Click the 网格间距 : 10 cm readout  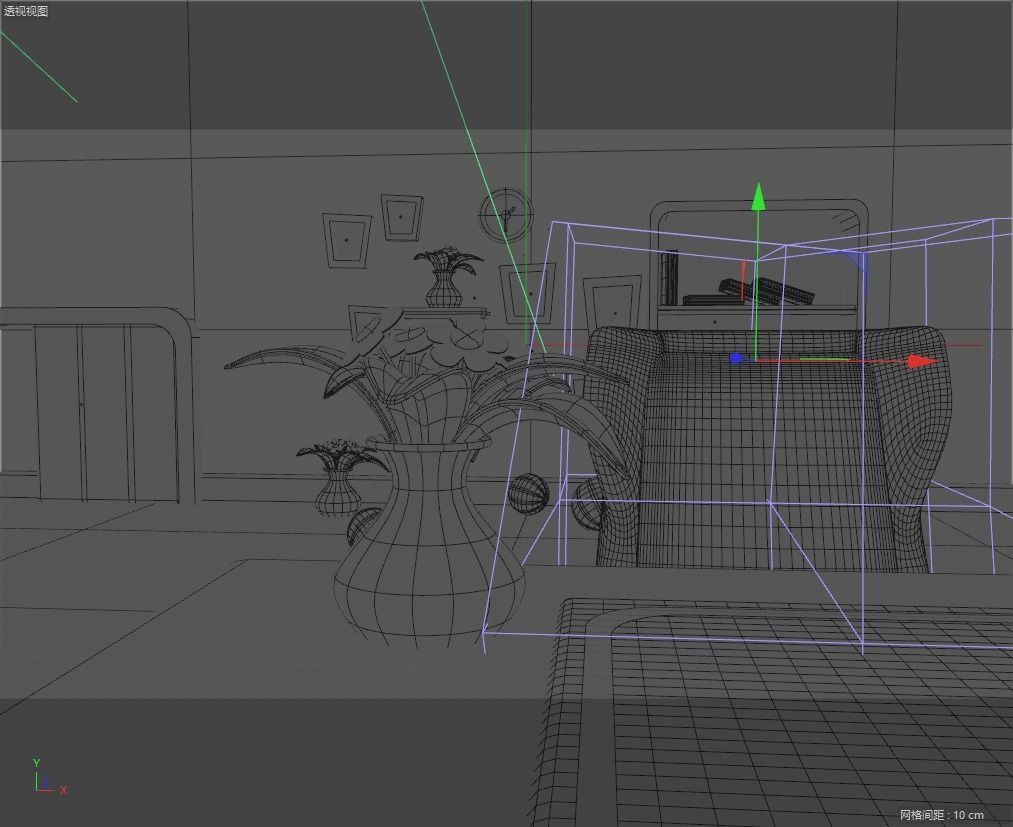click(941, 815)
